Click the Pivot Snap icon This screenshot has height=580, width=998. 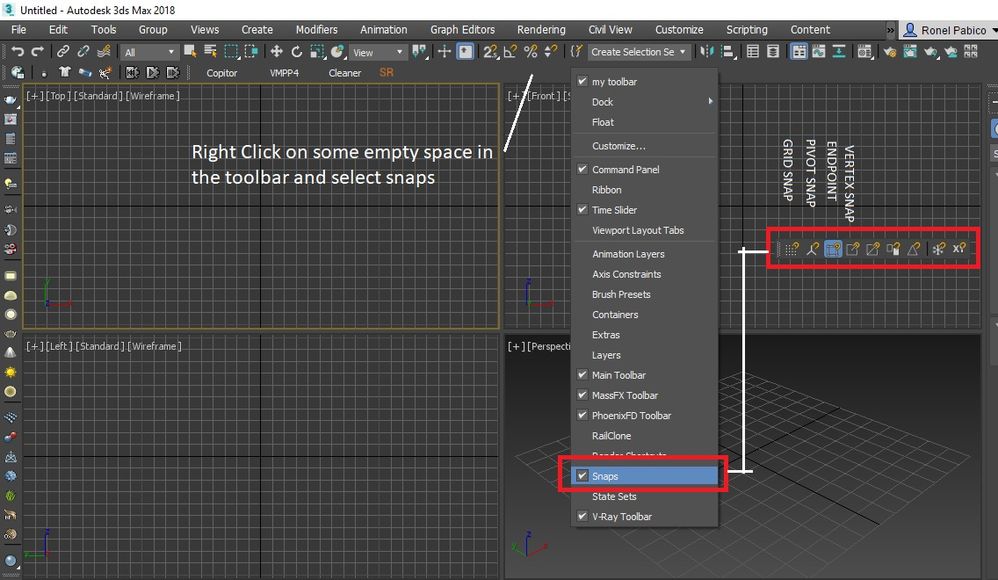click(x=812, y=248)
